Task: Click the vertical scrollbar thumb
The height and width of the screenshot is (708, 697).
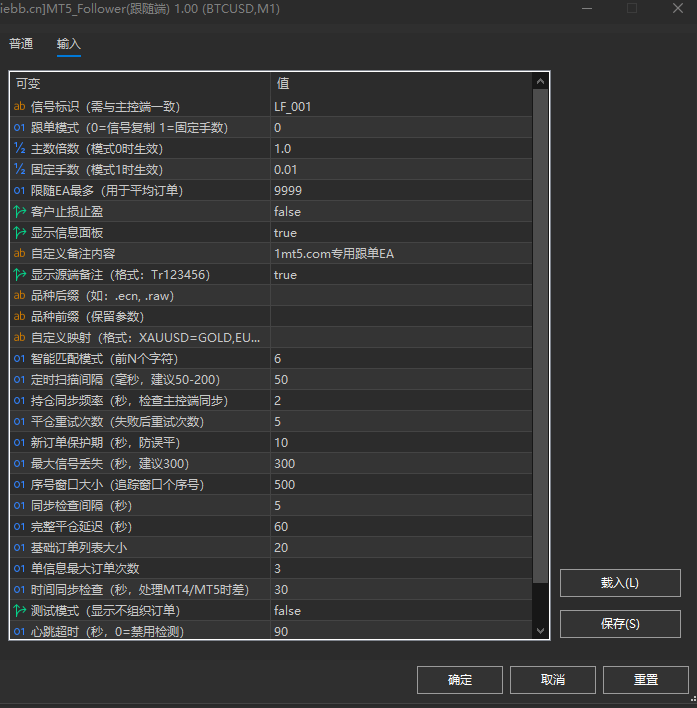Action: click(540, 336)
